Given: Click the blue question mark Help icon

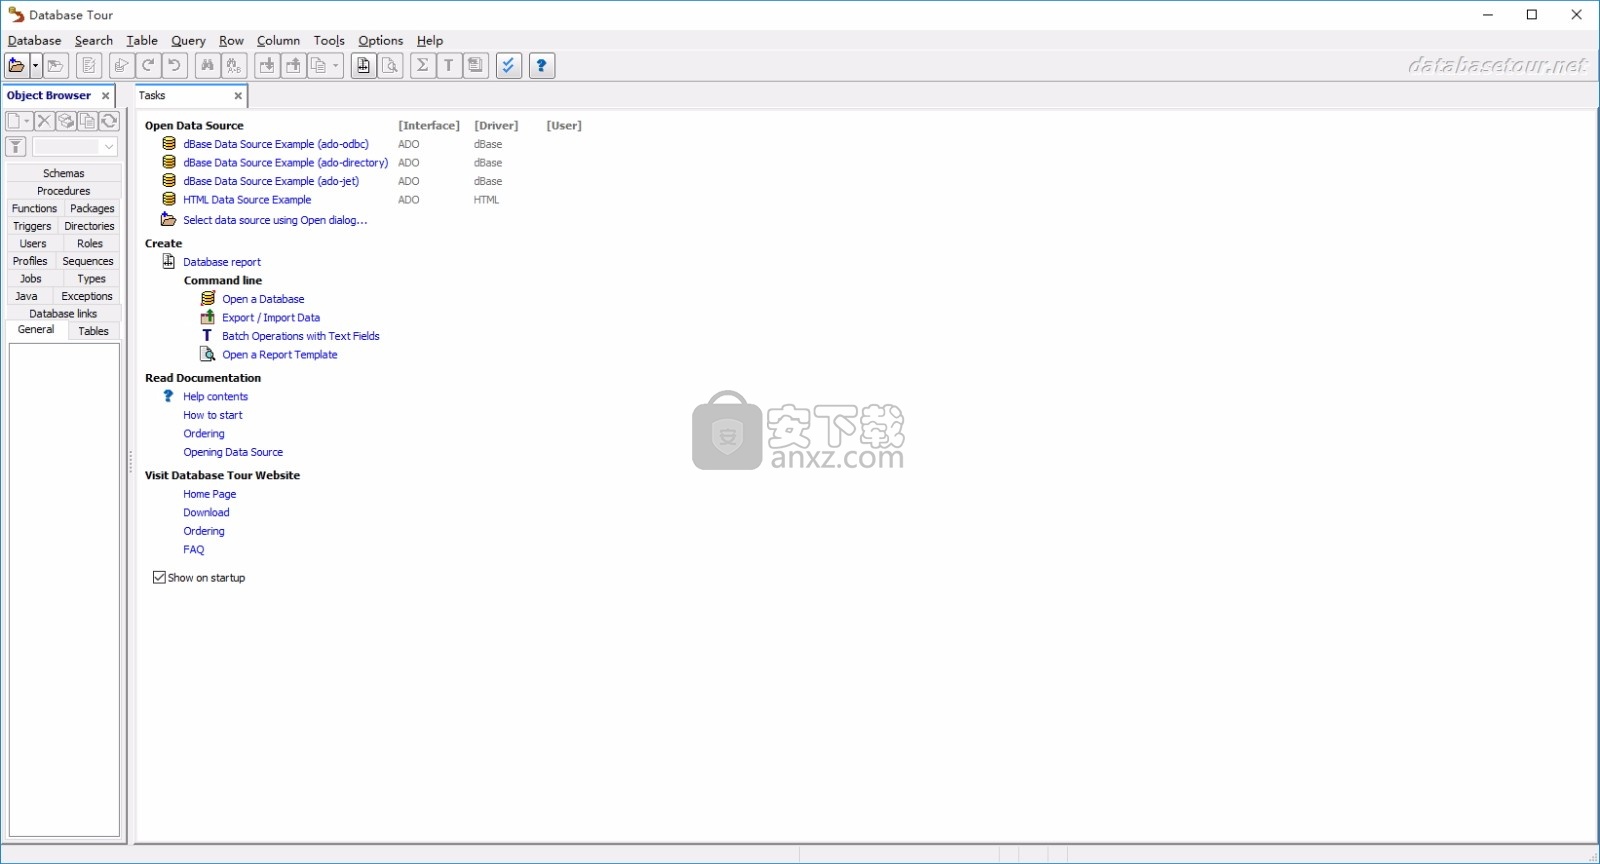Looking at the screenshot, I should (542, 66).
